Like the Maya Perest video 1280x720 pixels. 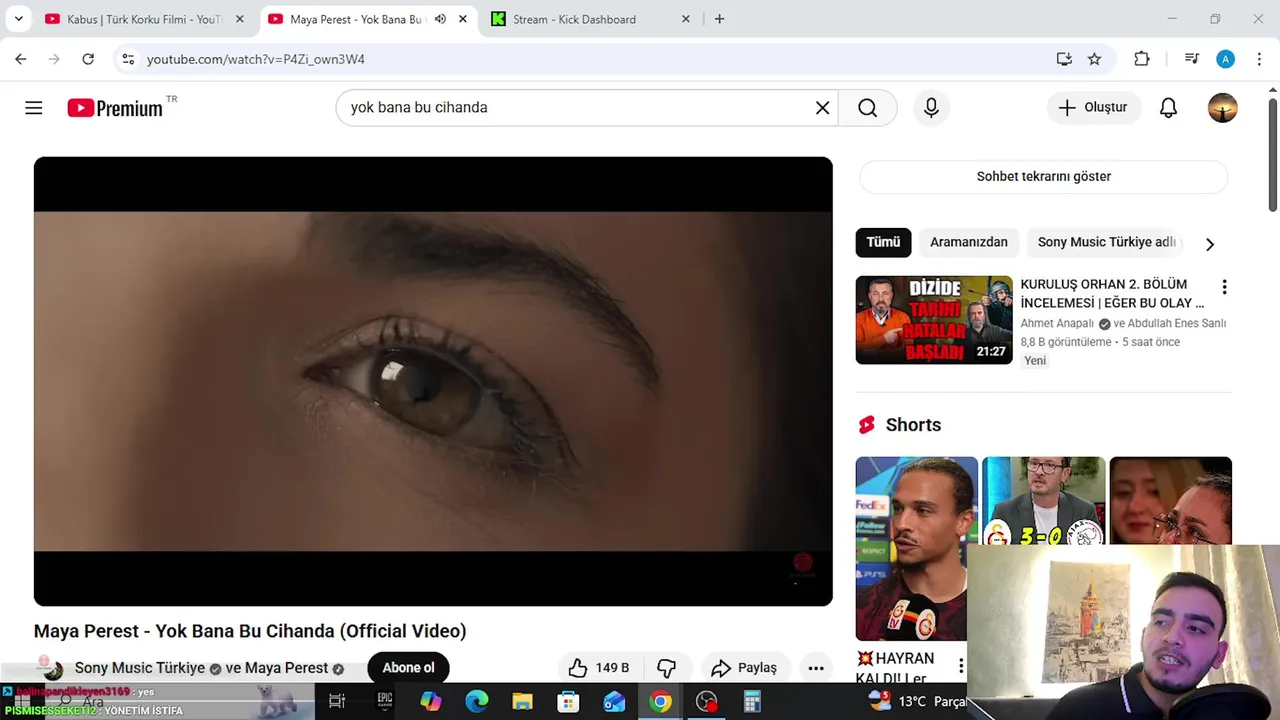(600, 668)
